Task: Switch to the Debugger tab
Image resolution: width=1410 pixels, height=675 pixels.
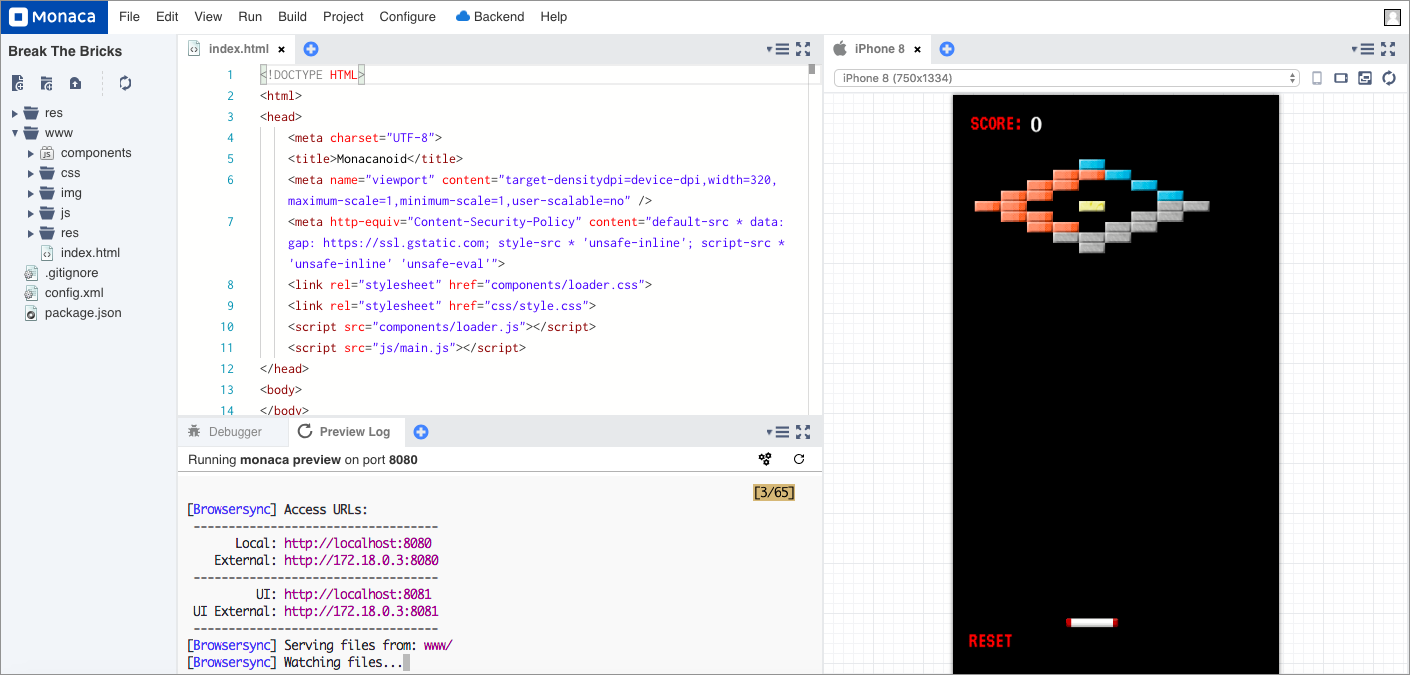Action: coord(233,432)
